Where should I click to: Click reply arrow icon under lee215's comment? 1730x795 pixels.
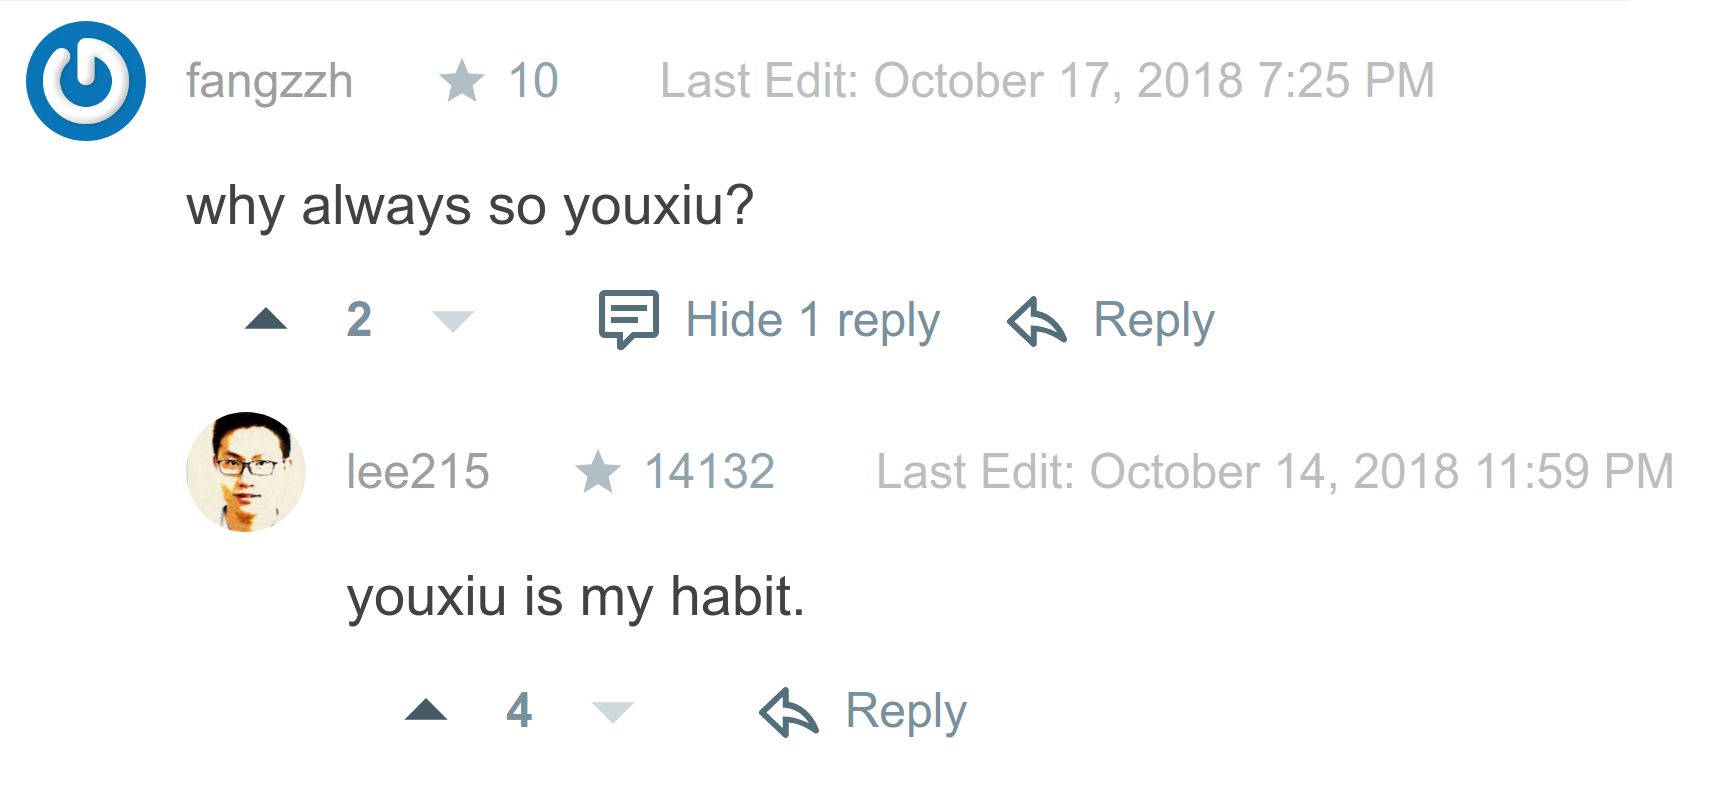[789, 712]
